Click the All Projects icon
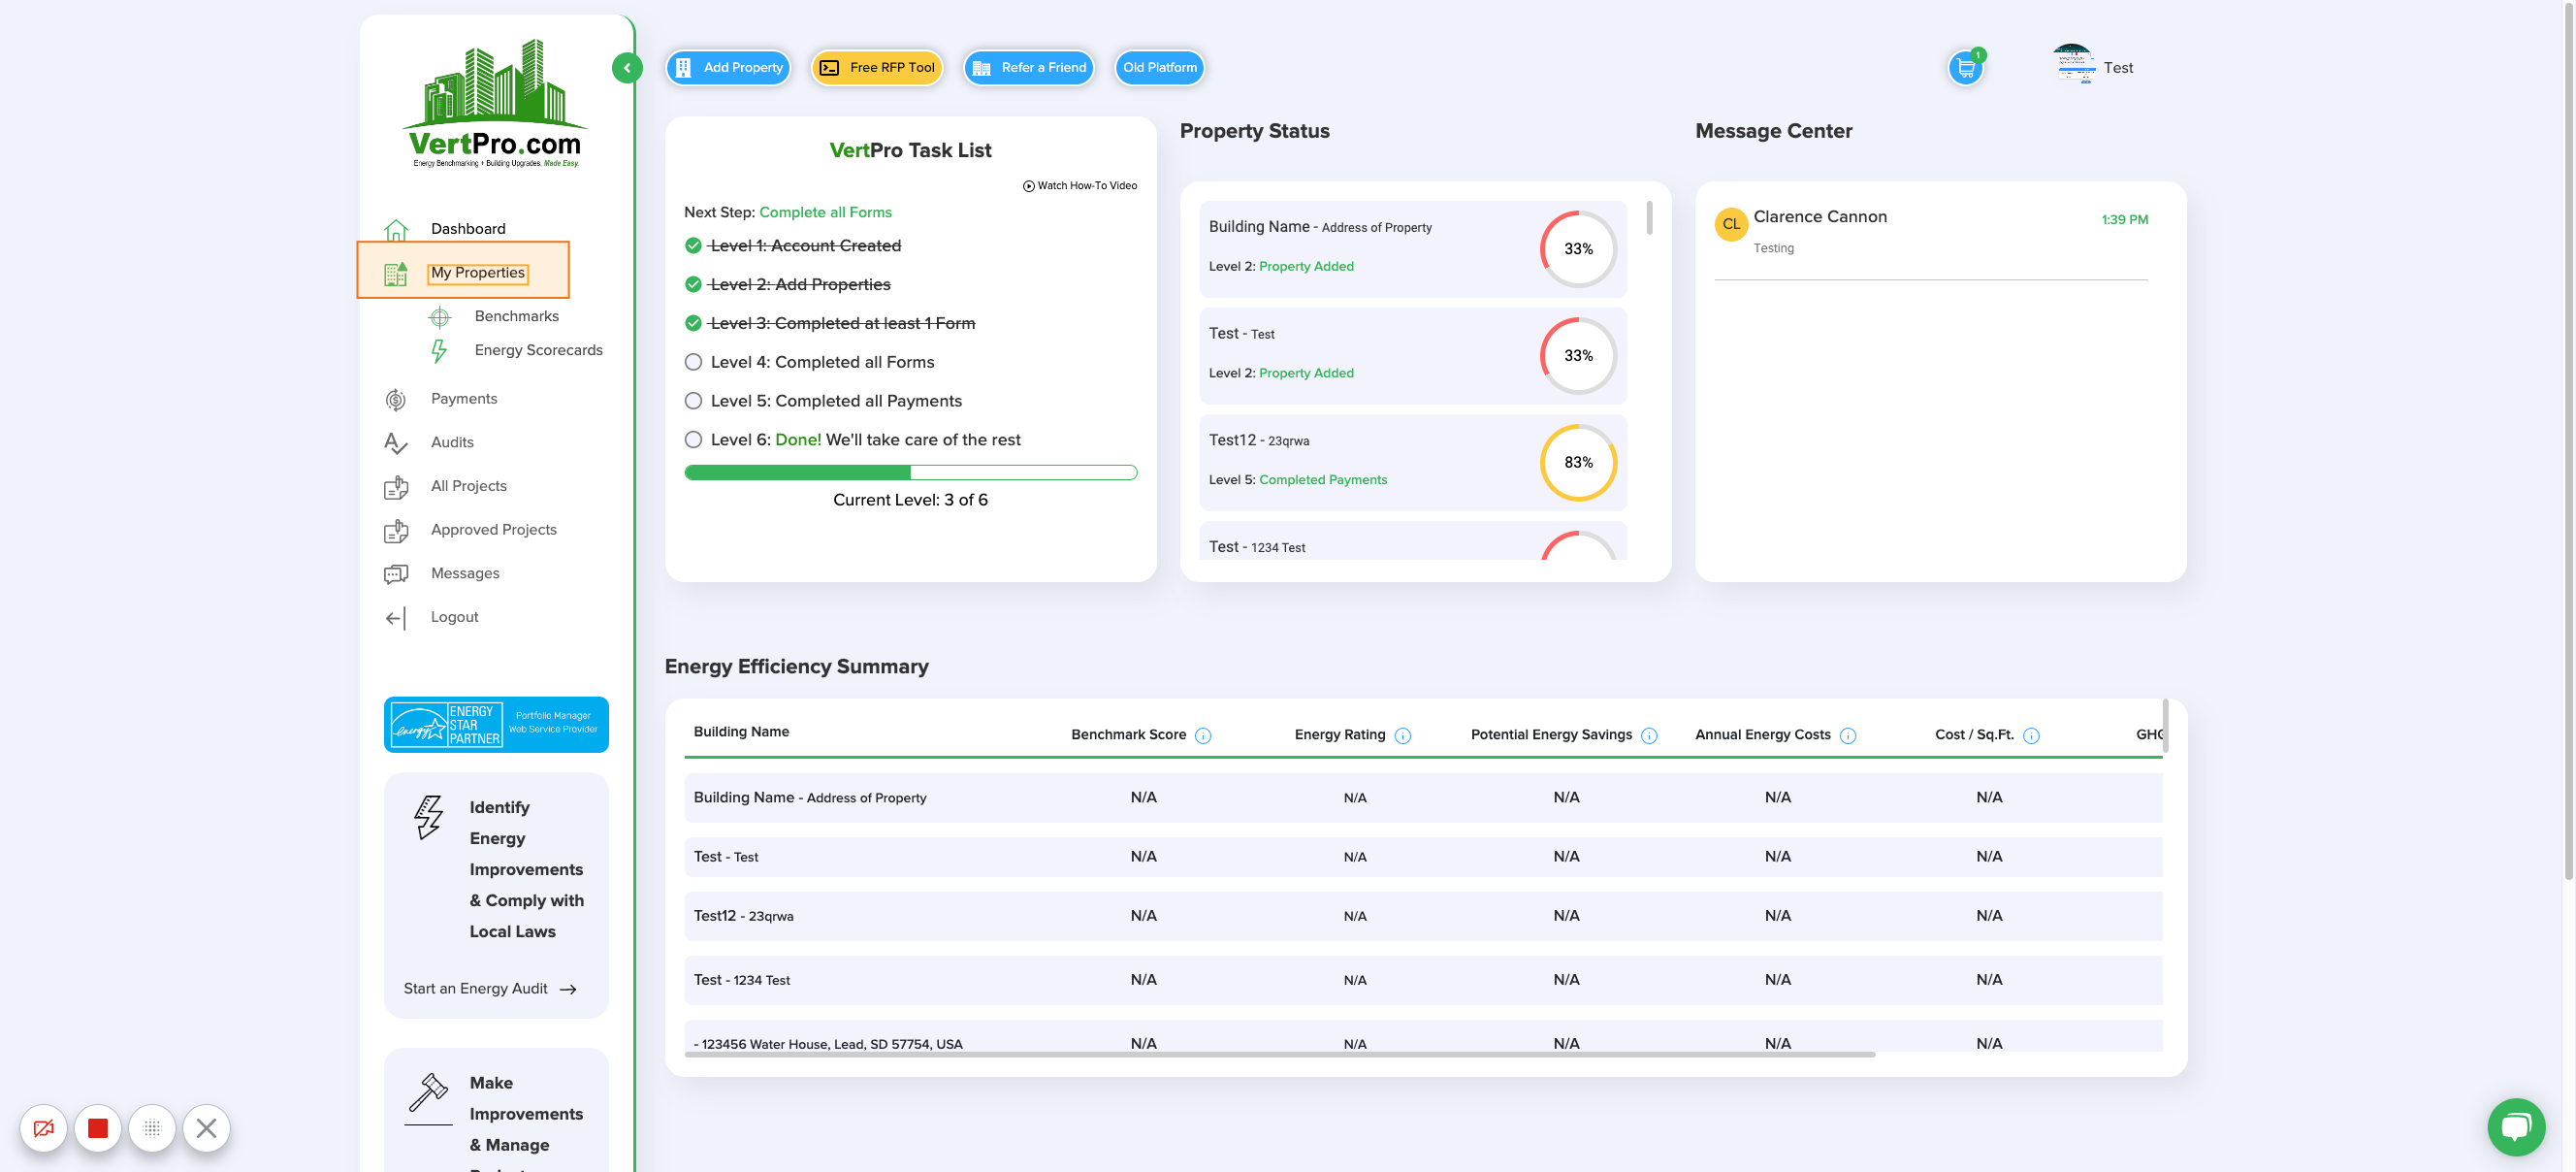Viewport: 2576px width, 1172px height. click(x=396, y=487)
